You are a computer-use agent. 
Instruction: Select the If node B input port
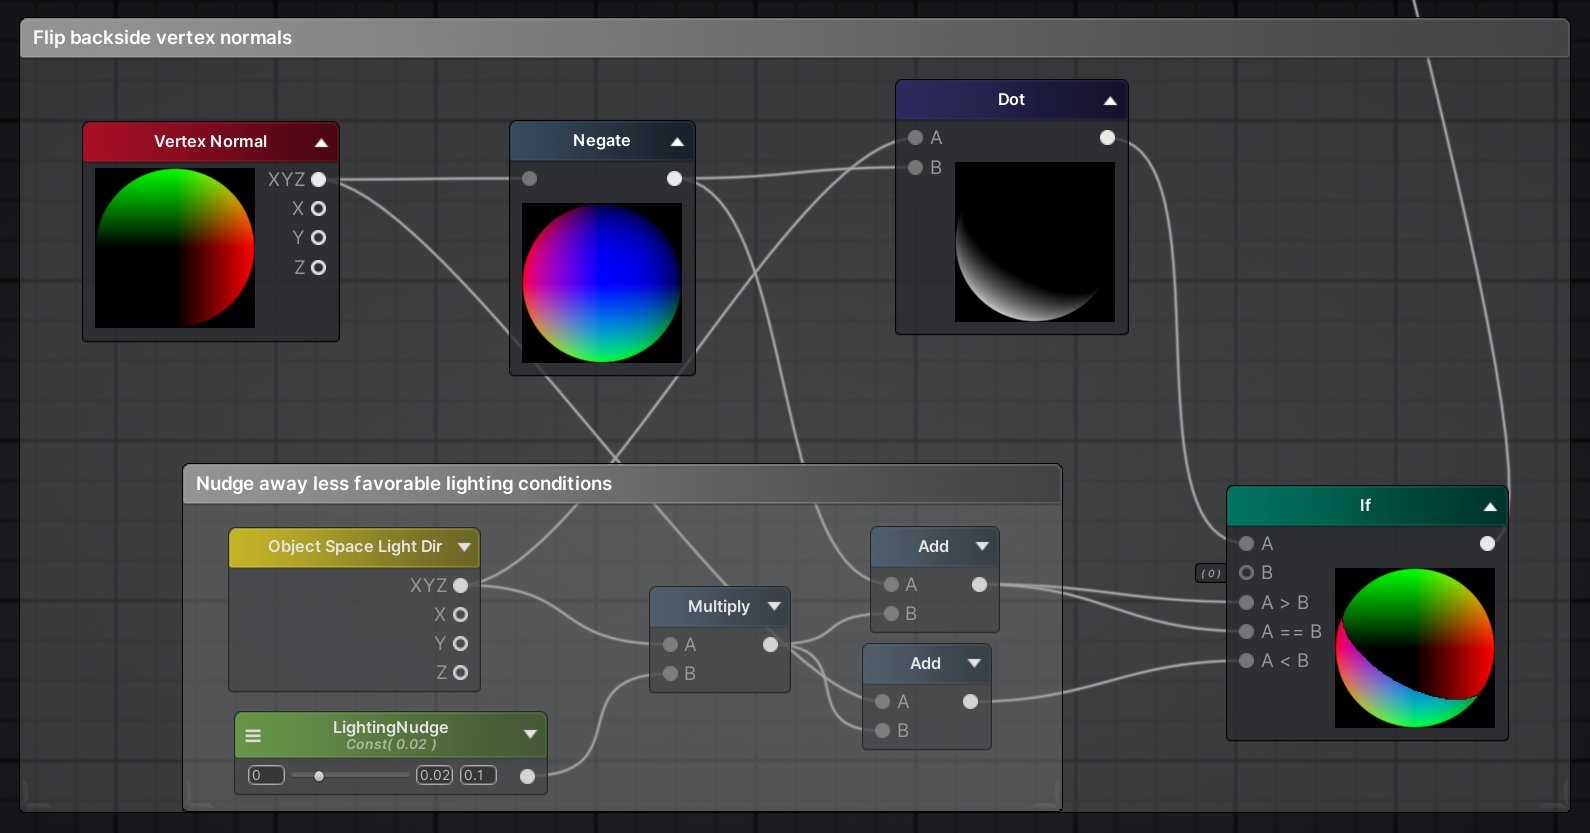[x=1247, y=573]
